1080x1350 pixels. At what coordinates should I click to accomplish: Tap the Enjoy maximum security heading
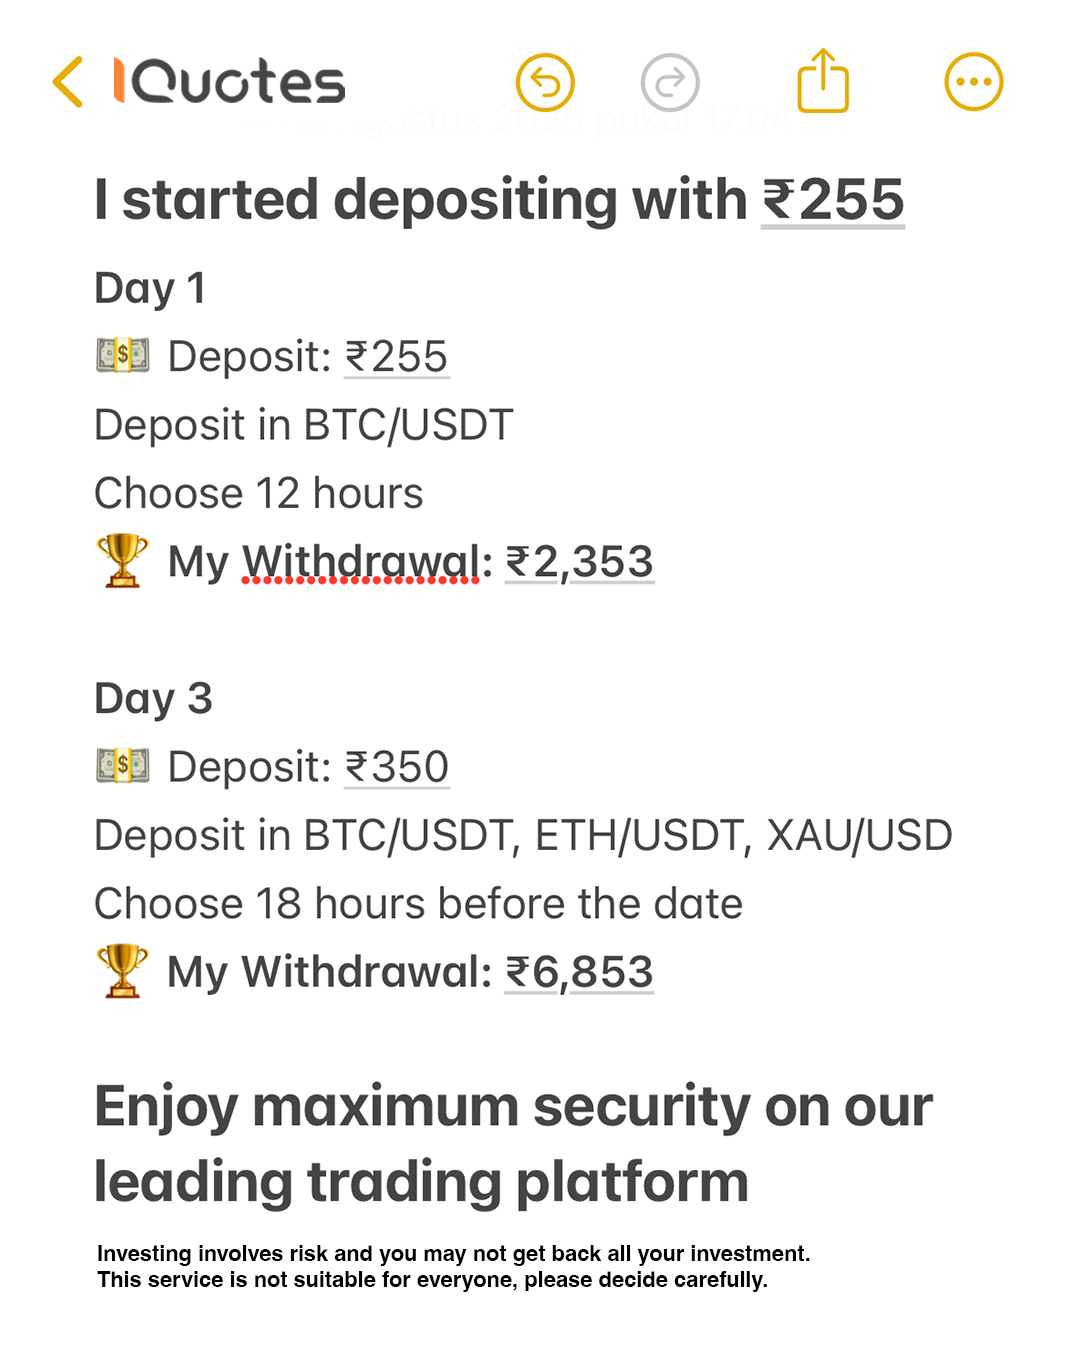514,1144
